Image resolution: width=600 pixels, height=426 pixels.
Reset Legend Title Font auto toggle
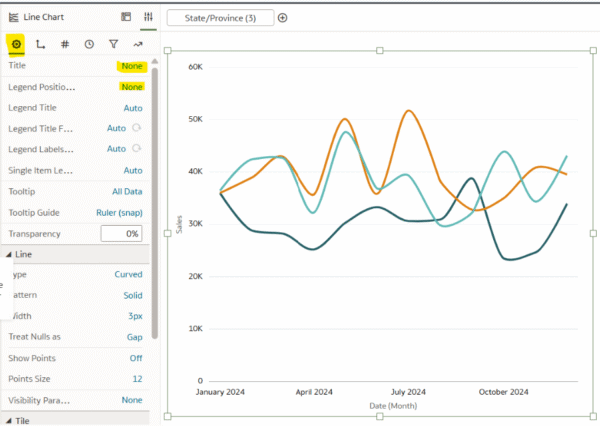pyautogui.click(x=137, y=128)
